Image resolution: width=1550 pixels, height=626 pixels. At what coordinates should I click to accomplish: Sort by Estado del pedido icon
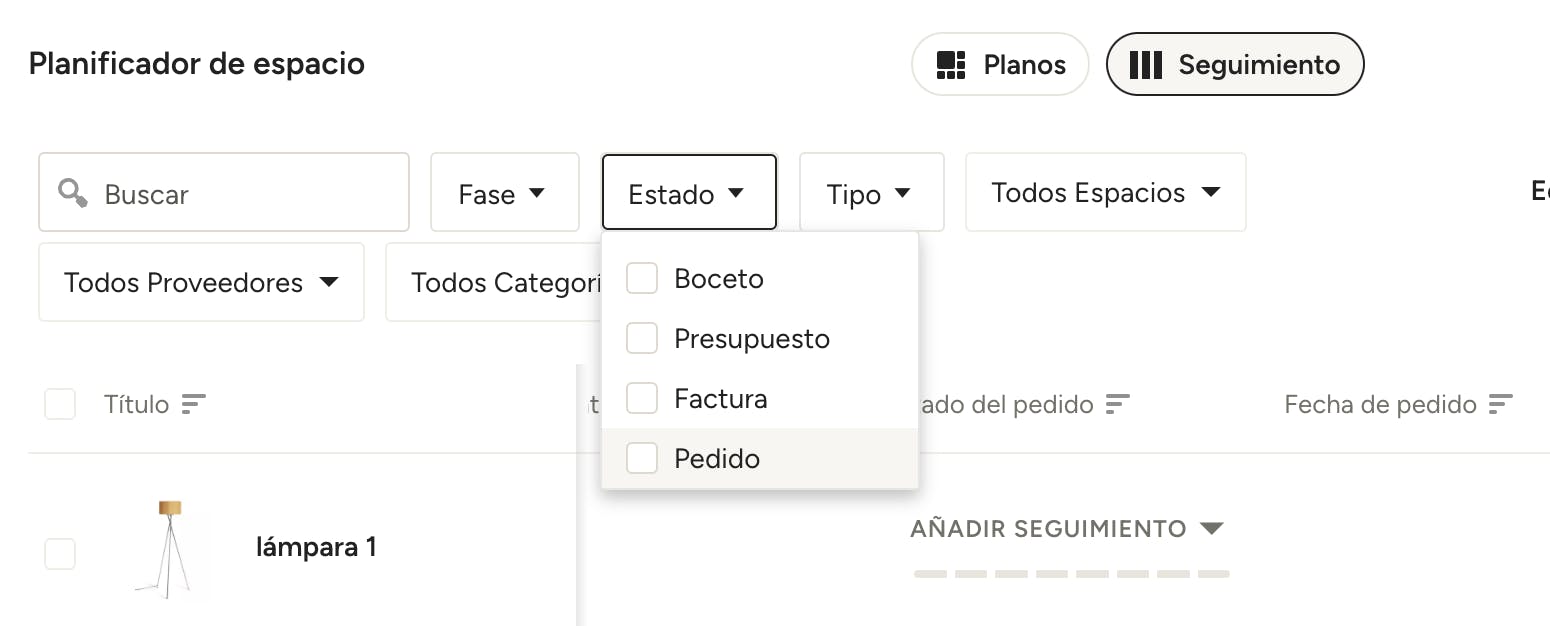coord(1117,404)
